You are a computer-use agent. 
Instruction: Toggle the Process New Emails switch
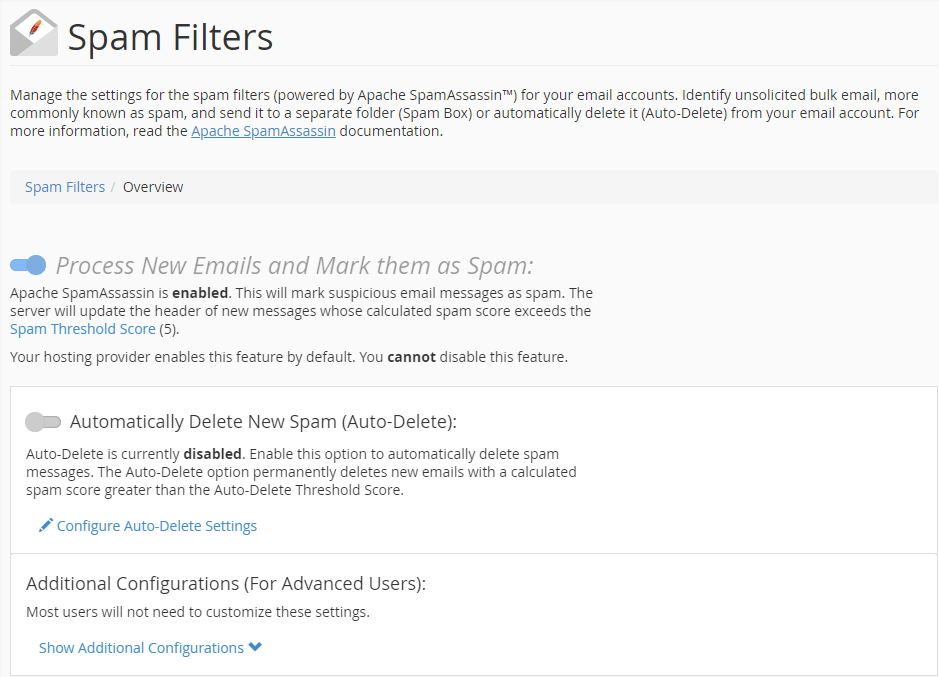[28, 265]
